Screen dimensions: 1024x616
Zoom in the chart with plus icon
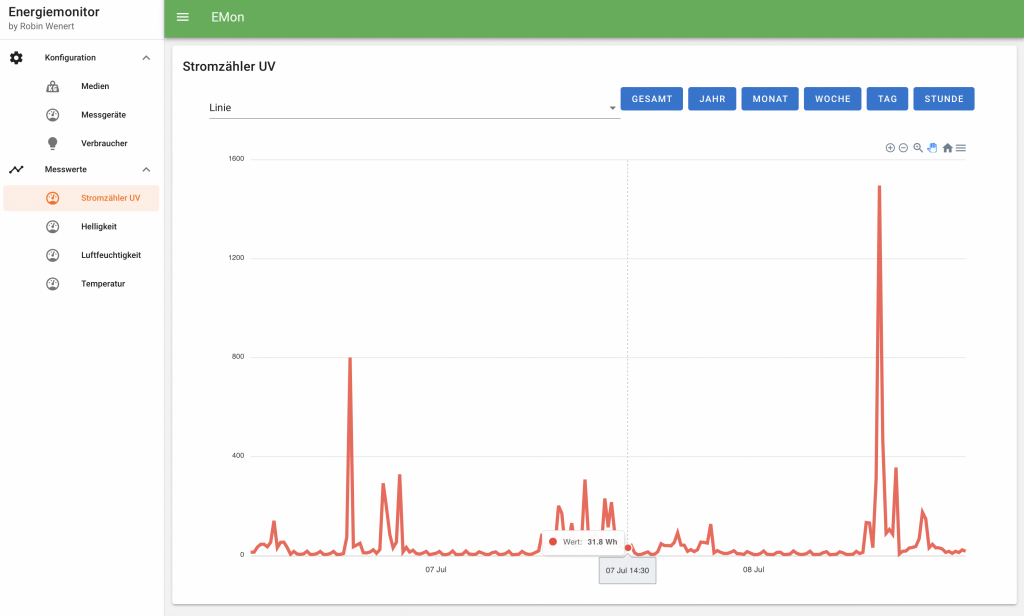tap(890, 148)
